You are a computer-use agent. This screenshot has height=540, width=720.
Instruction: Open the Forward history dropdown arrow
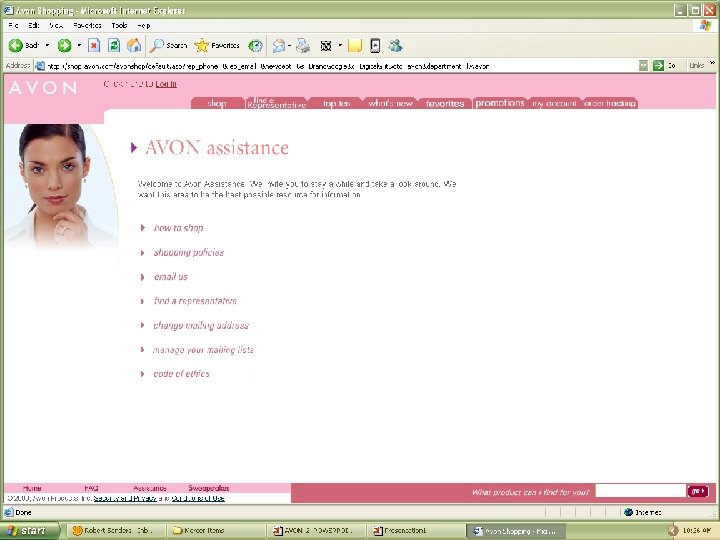(79, 45)
